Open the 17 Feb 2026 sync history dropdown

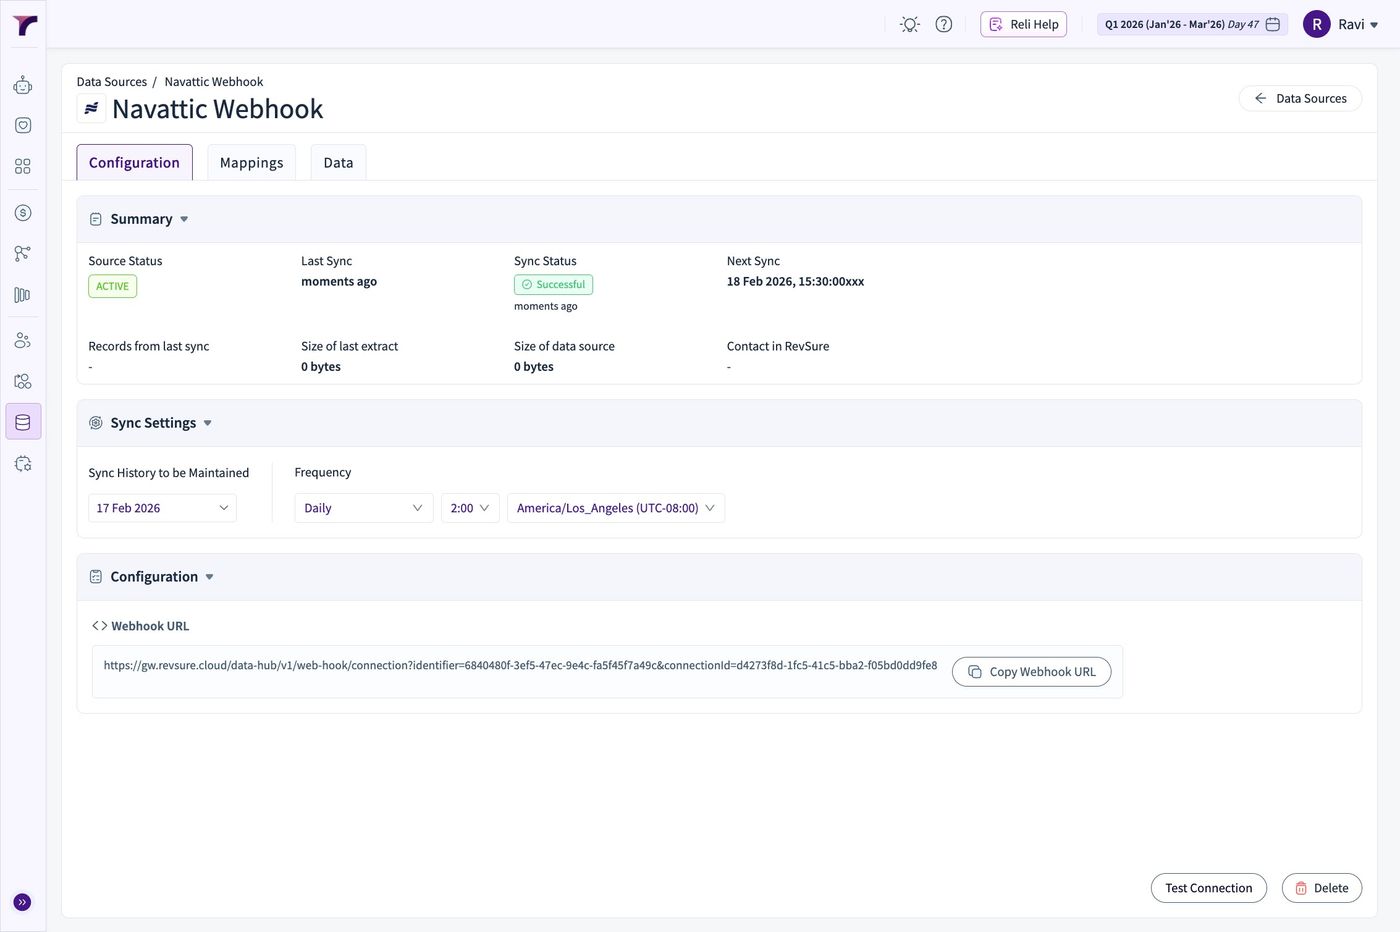tap(162, 508)
